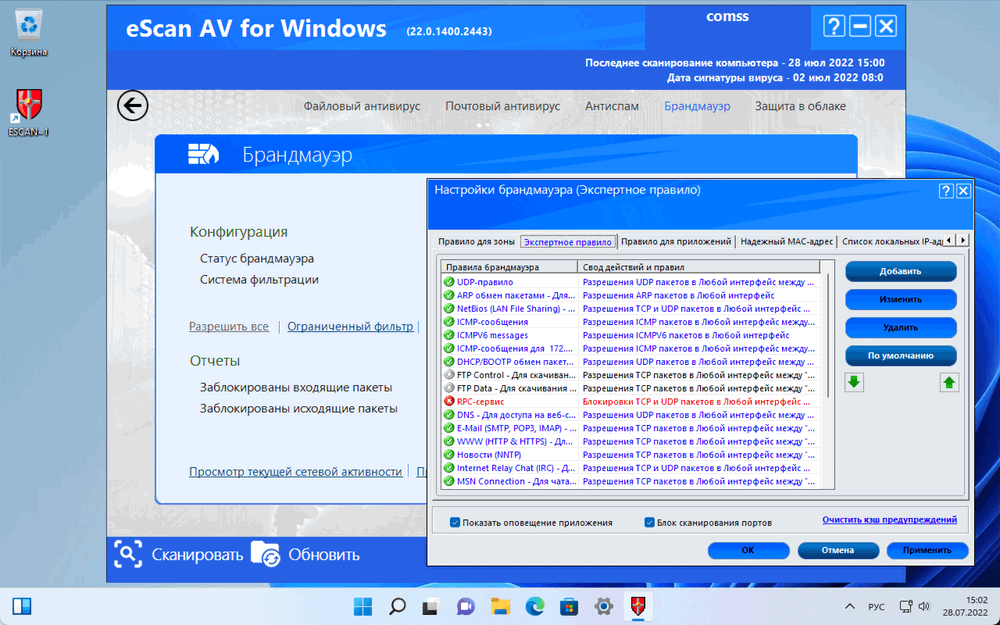Show hidden tray icons chevron
Image resolution: width=1000 pixels, height=625 pixels.
849,607
